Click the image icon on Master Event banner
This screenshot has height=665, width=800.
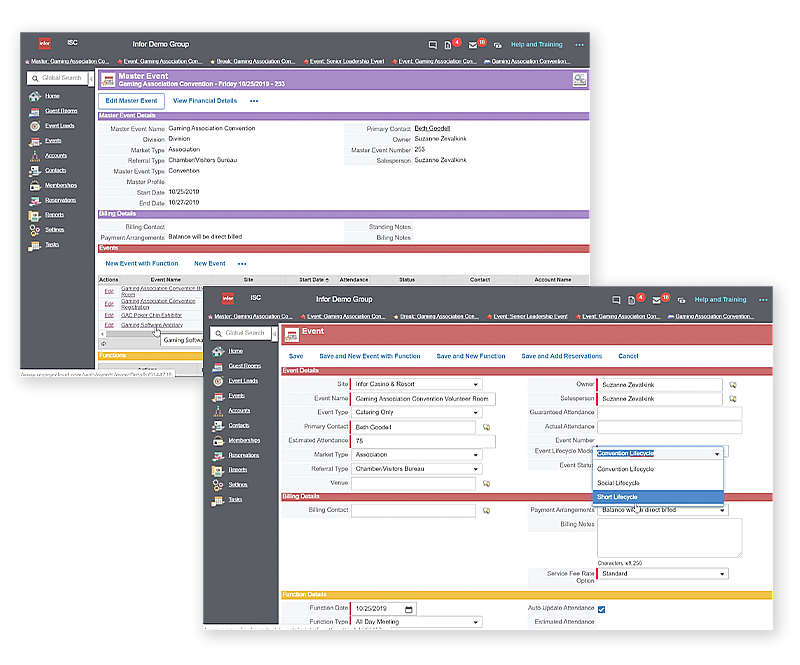[x=580, y=80]
